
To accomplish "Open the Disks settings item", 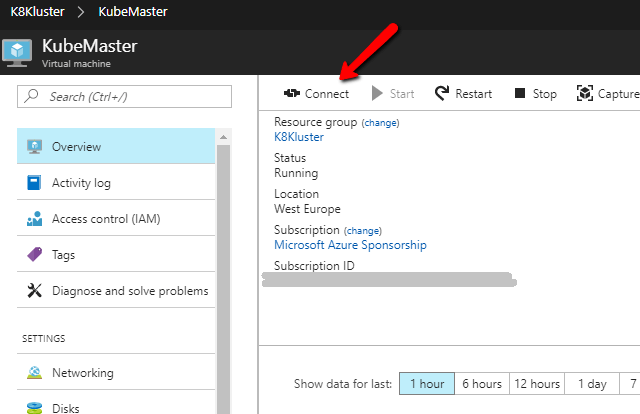I will pyautogui.click(x=68, y=407).
